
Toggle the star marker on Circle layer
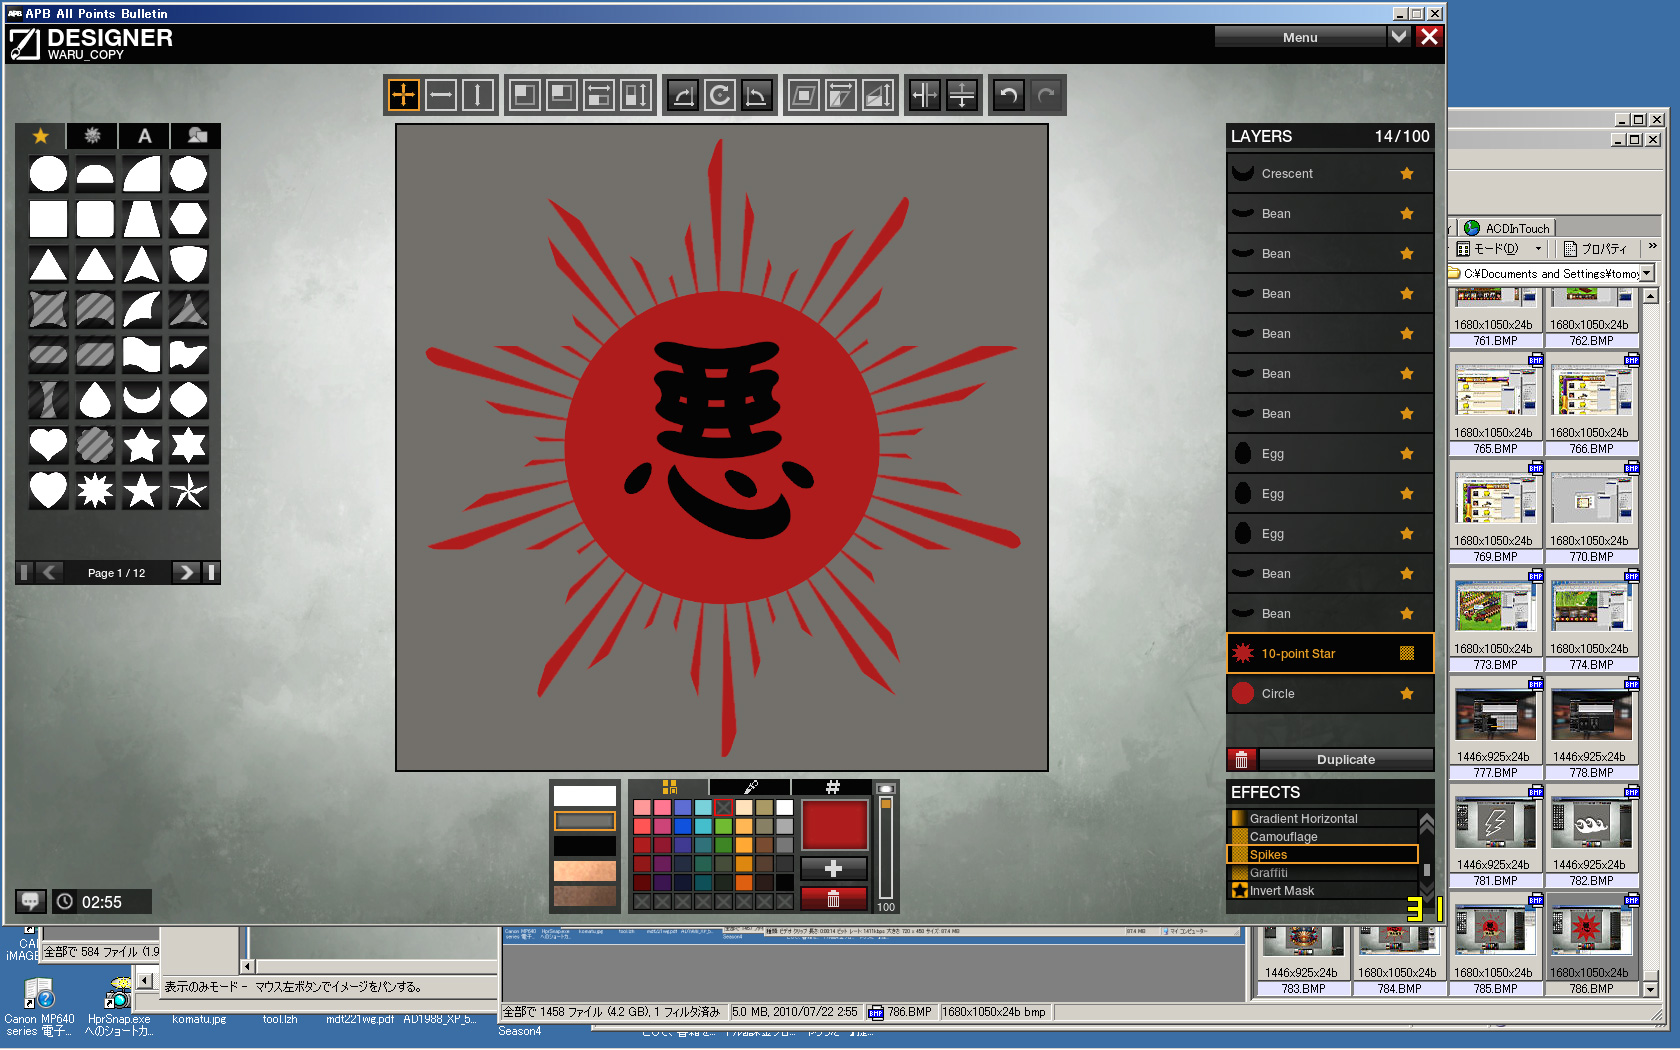(1407, 694)
